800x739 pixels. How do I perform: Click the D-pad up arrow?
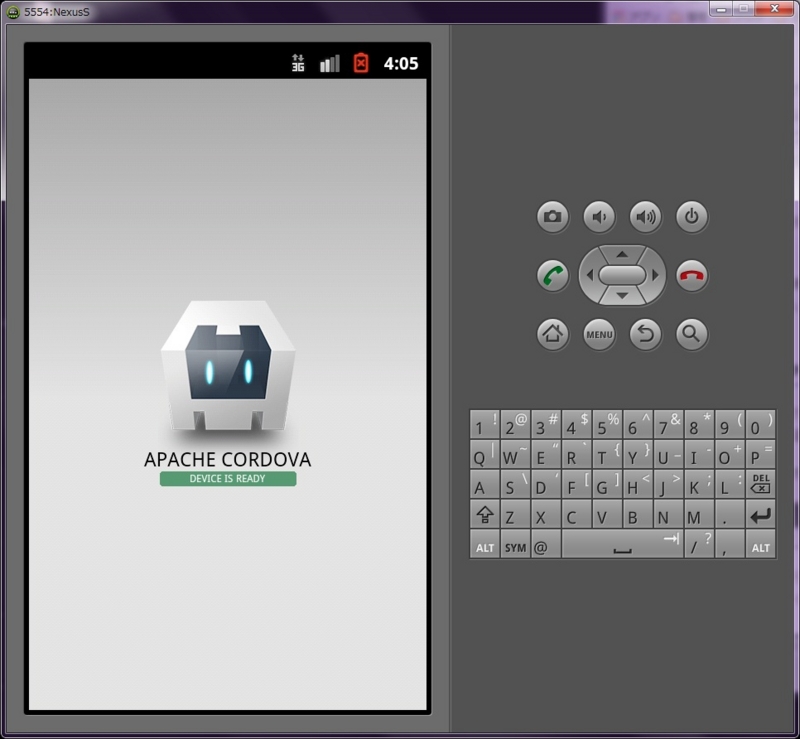pos(622,254)
